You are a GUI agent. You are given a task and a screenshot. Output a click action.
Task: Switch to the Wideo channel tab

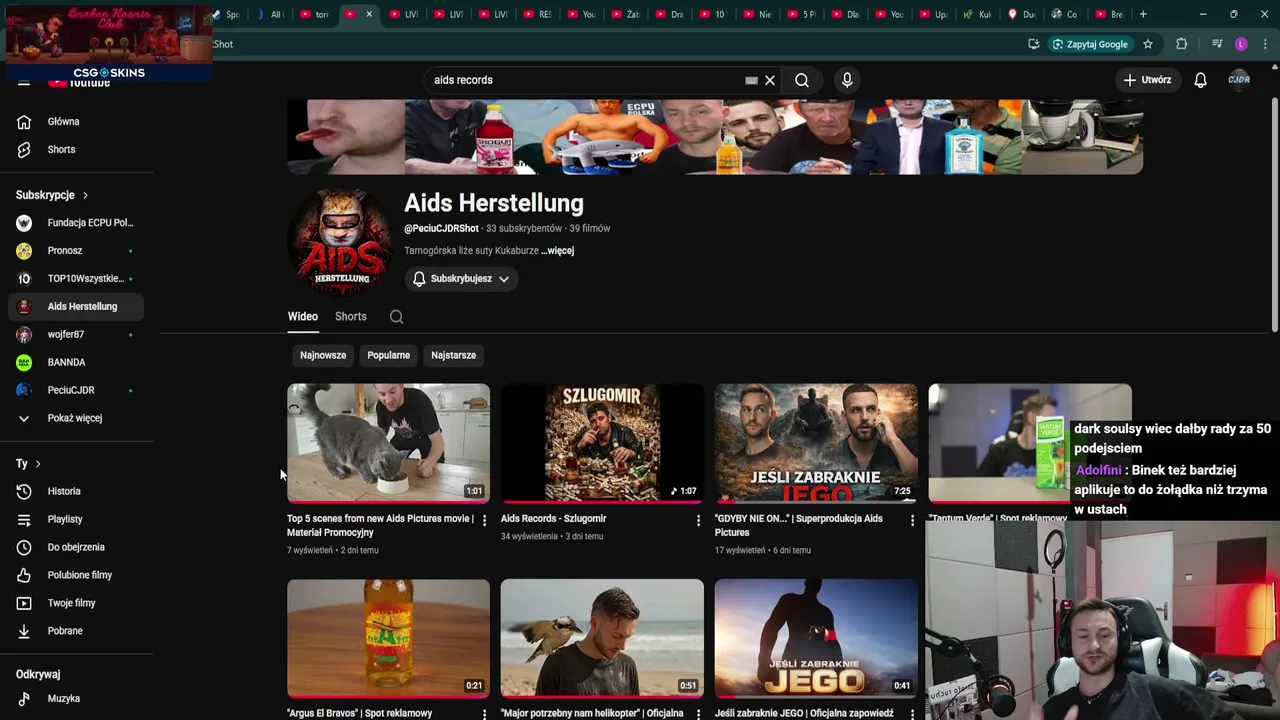(303, 317)
